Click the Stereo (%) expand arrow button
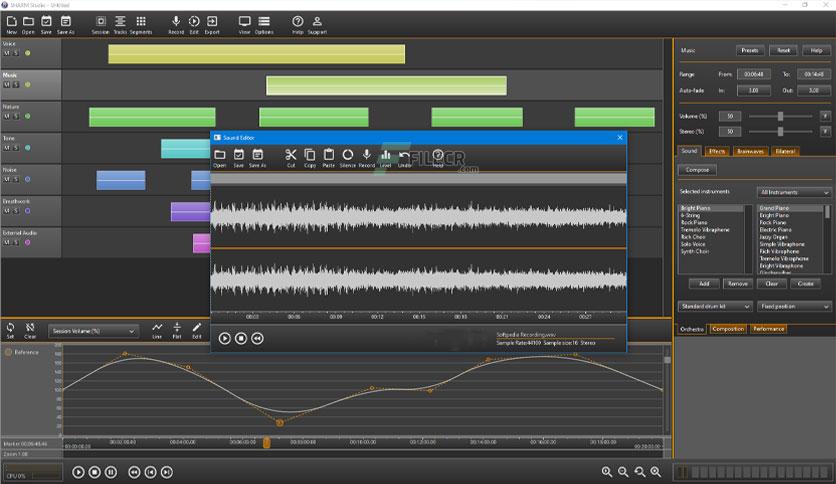The height and width of the screenshot is (484, 836). [825, 131]
